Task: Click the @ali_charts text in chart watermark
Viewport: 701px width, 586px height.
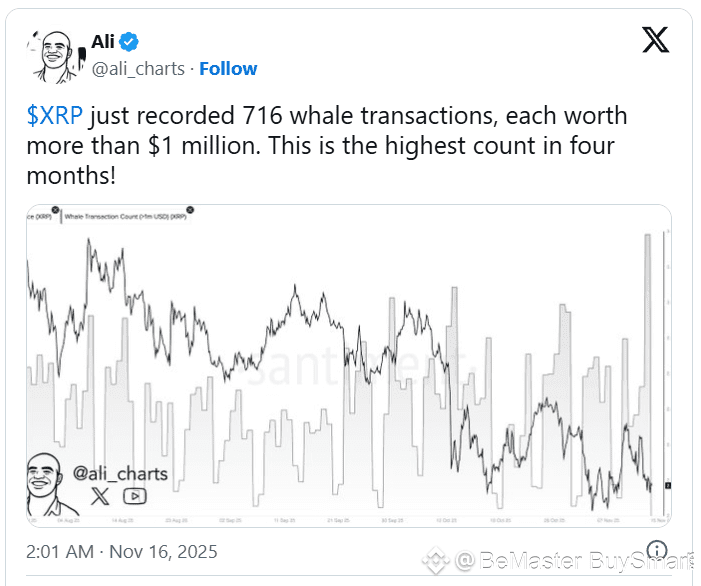Action: click(x=120, y=472)
